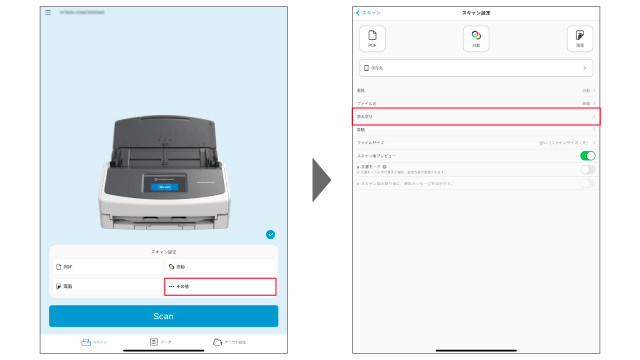Turn off the スキャン後プレビュー toggle

(x=587, y=156)
